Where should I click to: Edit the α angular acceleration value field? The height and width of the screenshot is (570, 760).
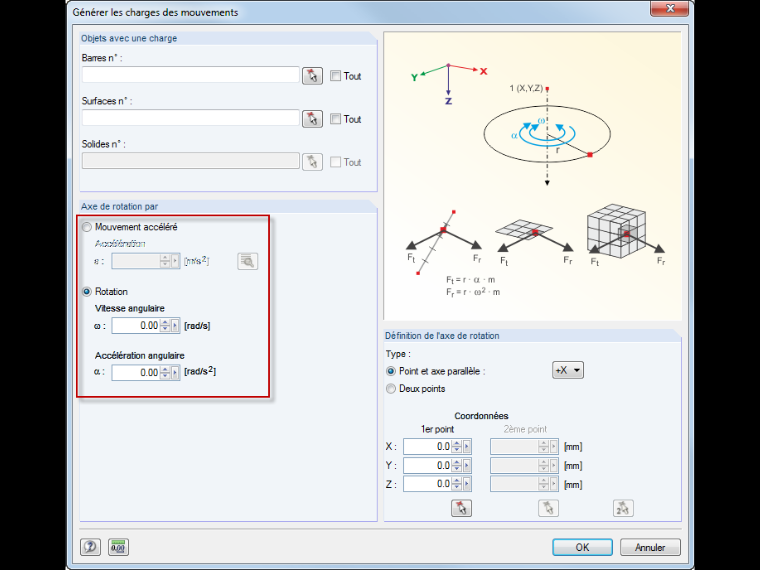(x=136, y=373)
